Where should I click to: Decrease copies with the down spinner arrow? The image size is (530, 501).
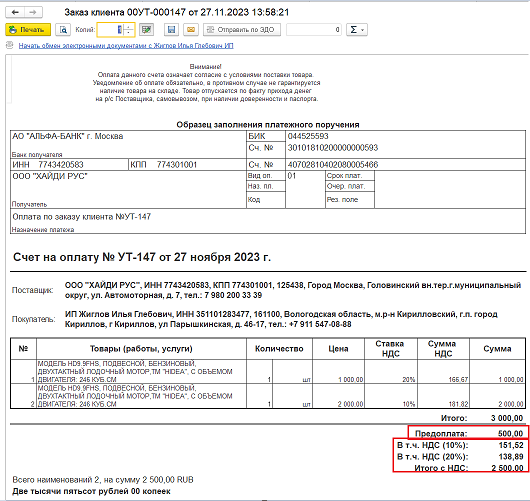point(128,33)
